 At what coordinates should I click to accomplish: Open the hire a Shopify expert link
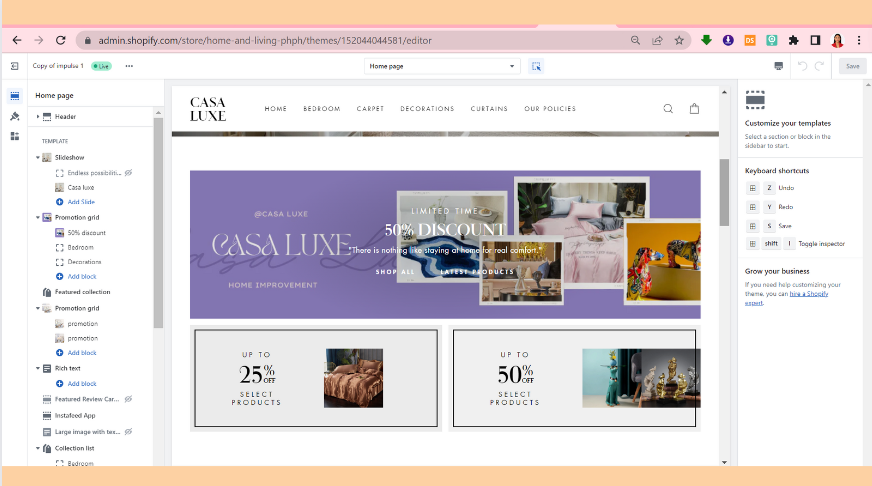[x=787, y=298]
